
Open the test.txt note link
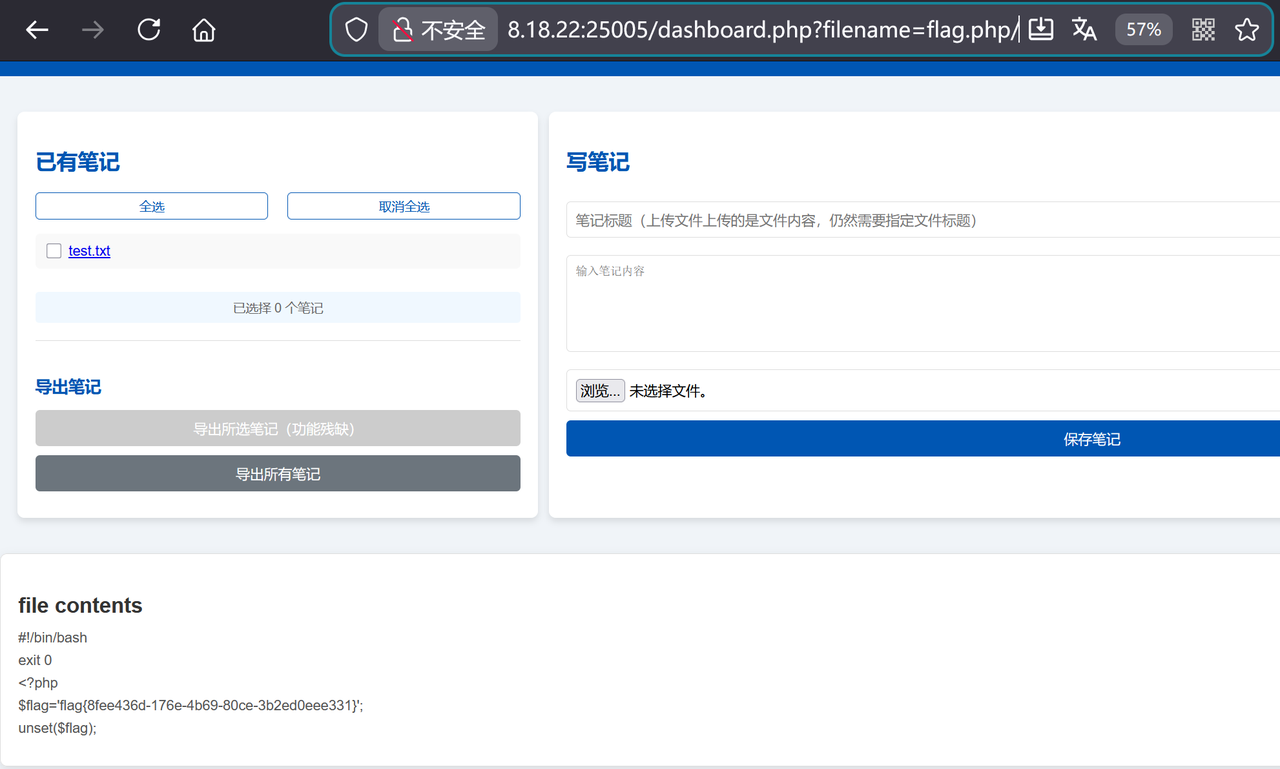[x=89, y=251]
